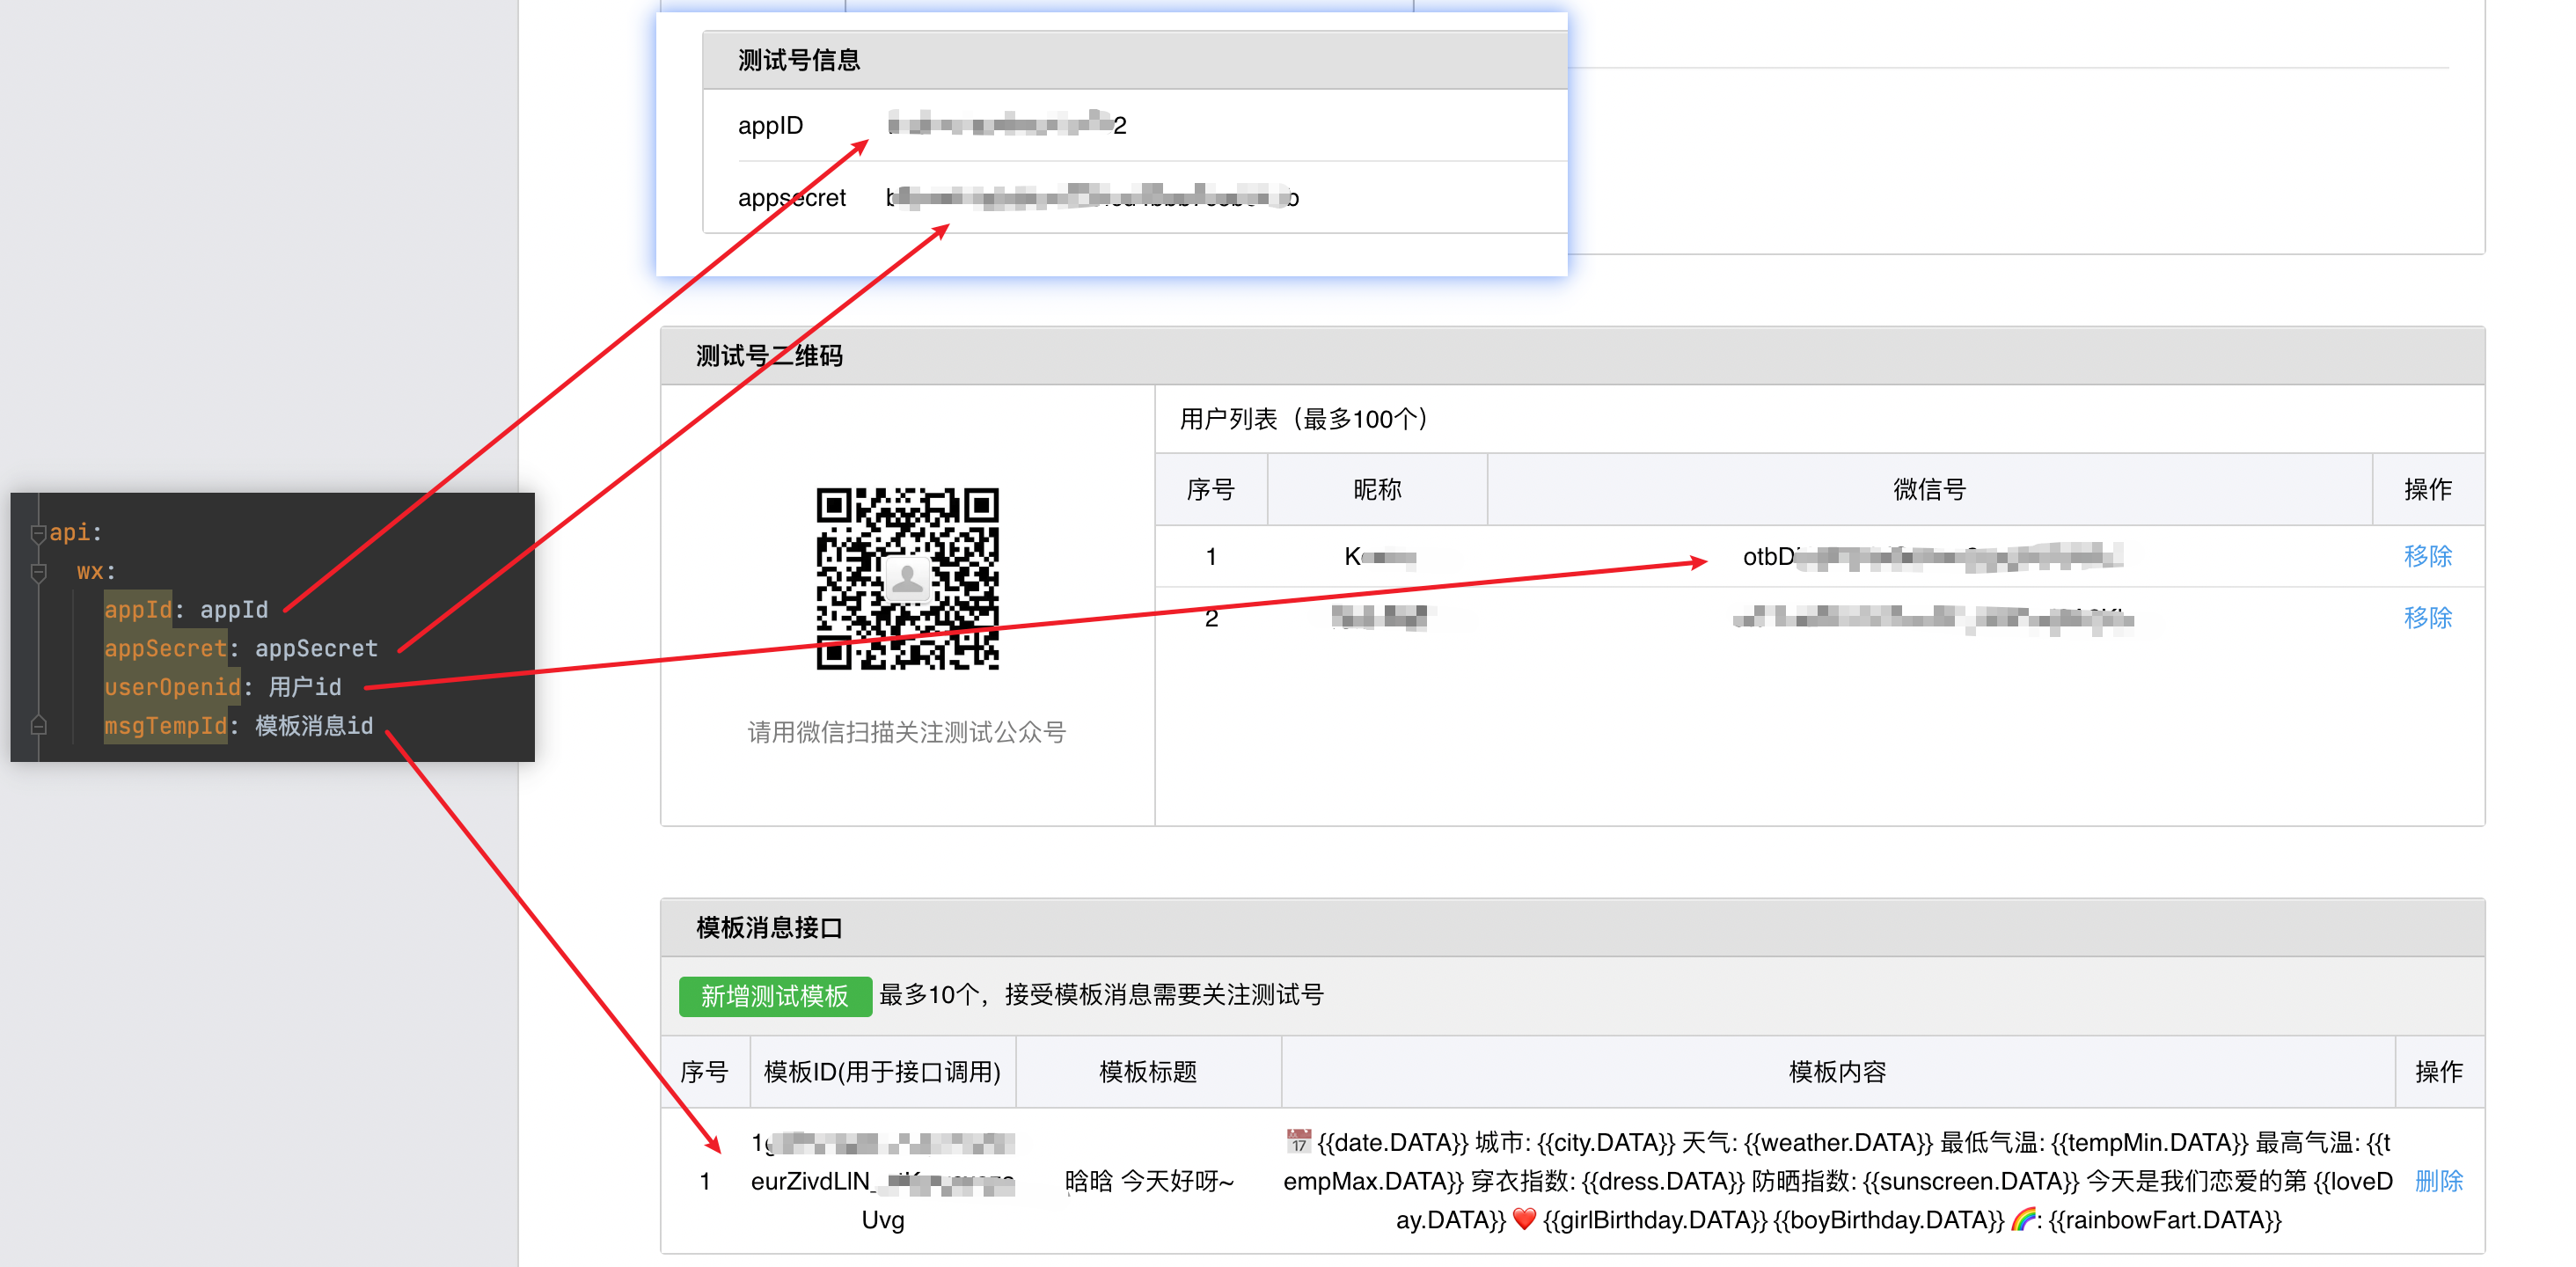Collapse the api: code fold marker

38,533
